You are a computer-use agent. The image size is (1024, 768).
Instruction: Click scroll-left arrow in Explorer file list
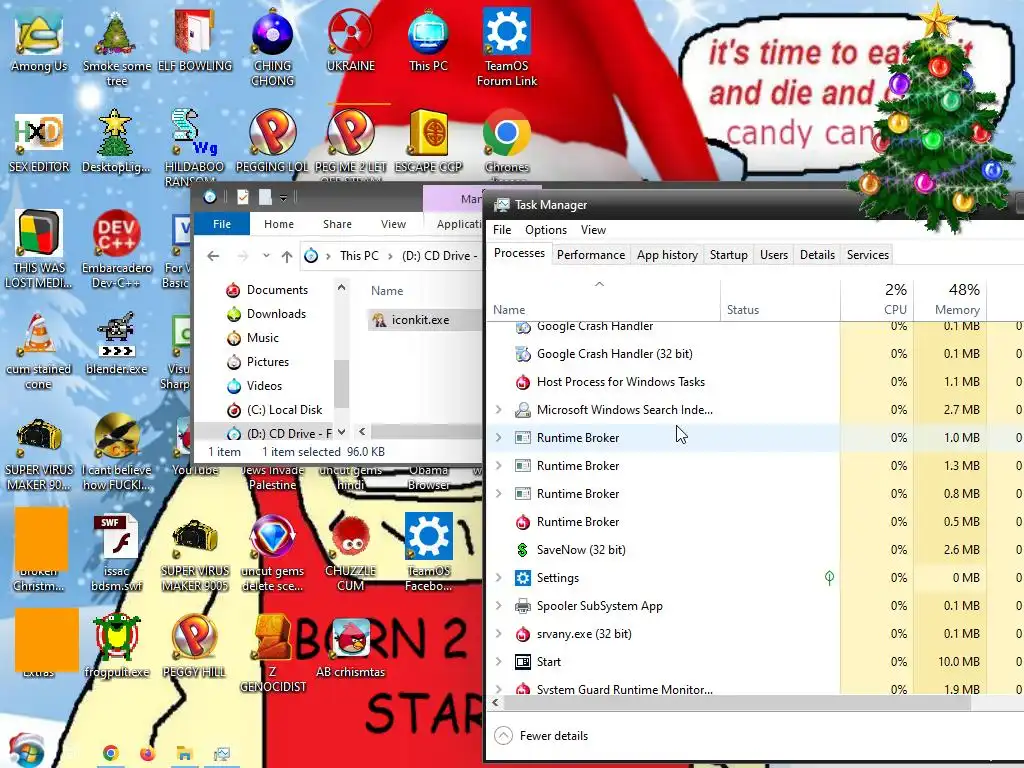click(362, 432)
